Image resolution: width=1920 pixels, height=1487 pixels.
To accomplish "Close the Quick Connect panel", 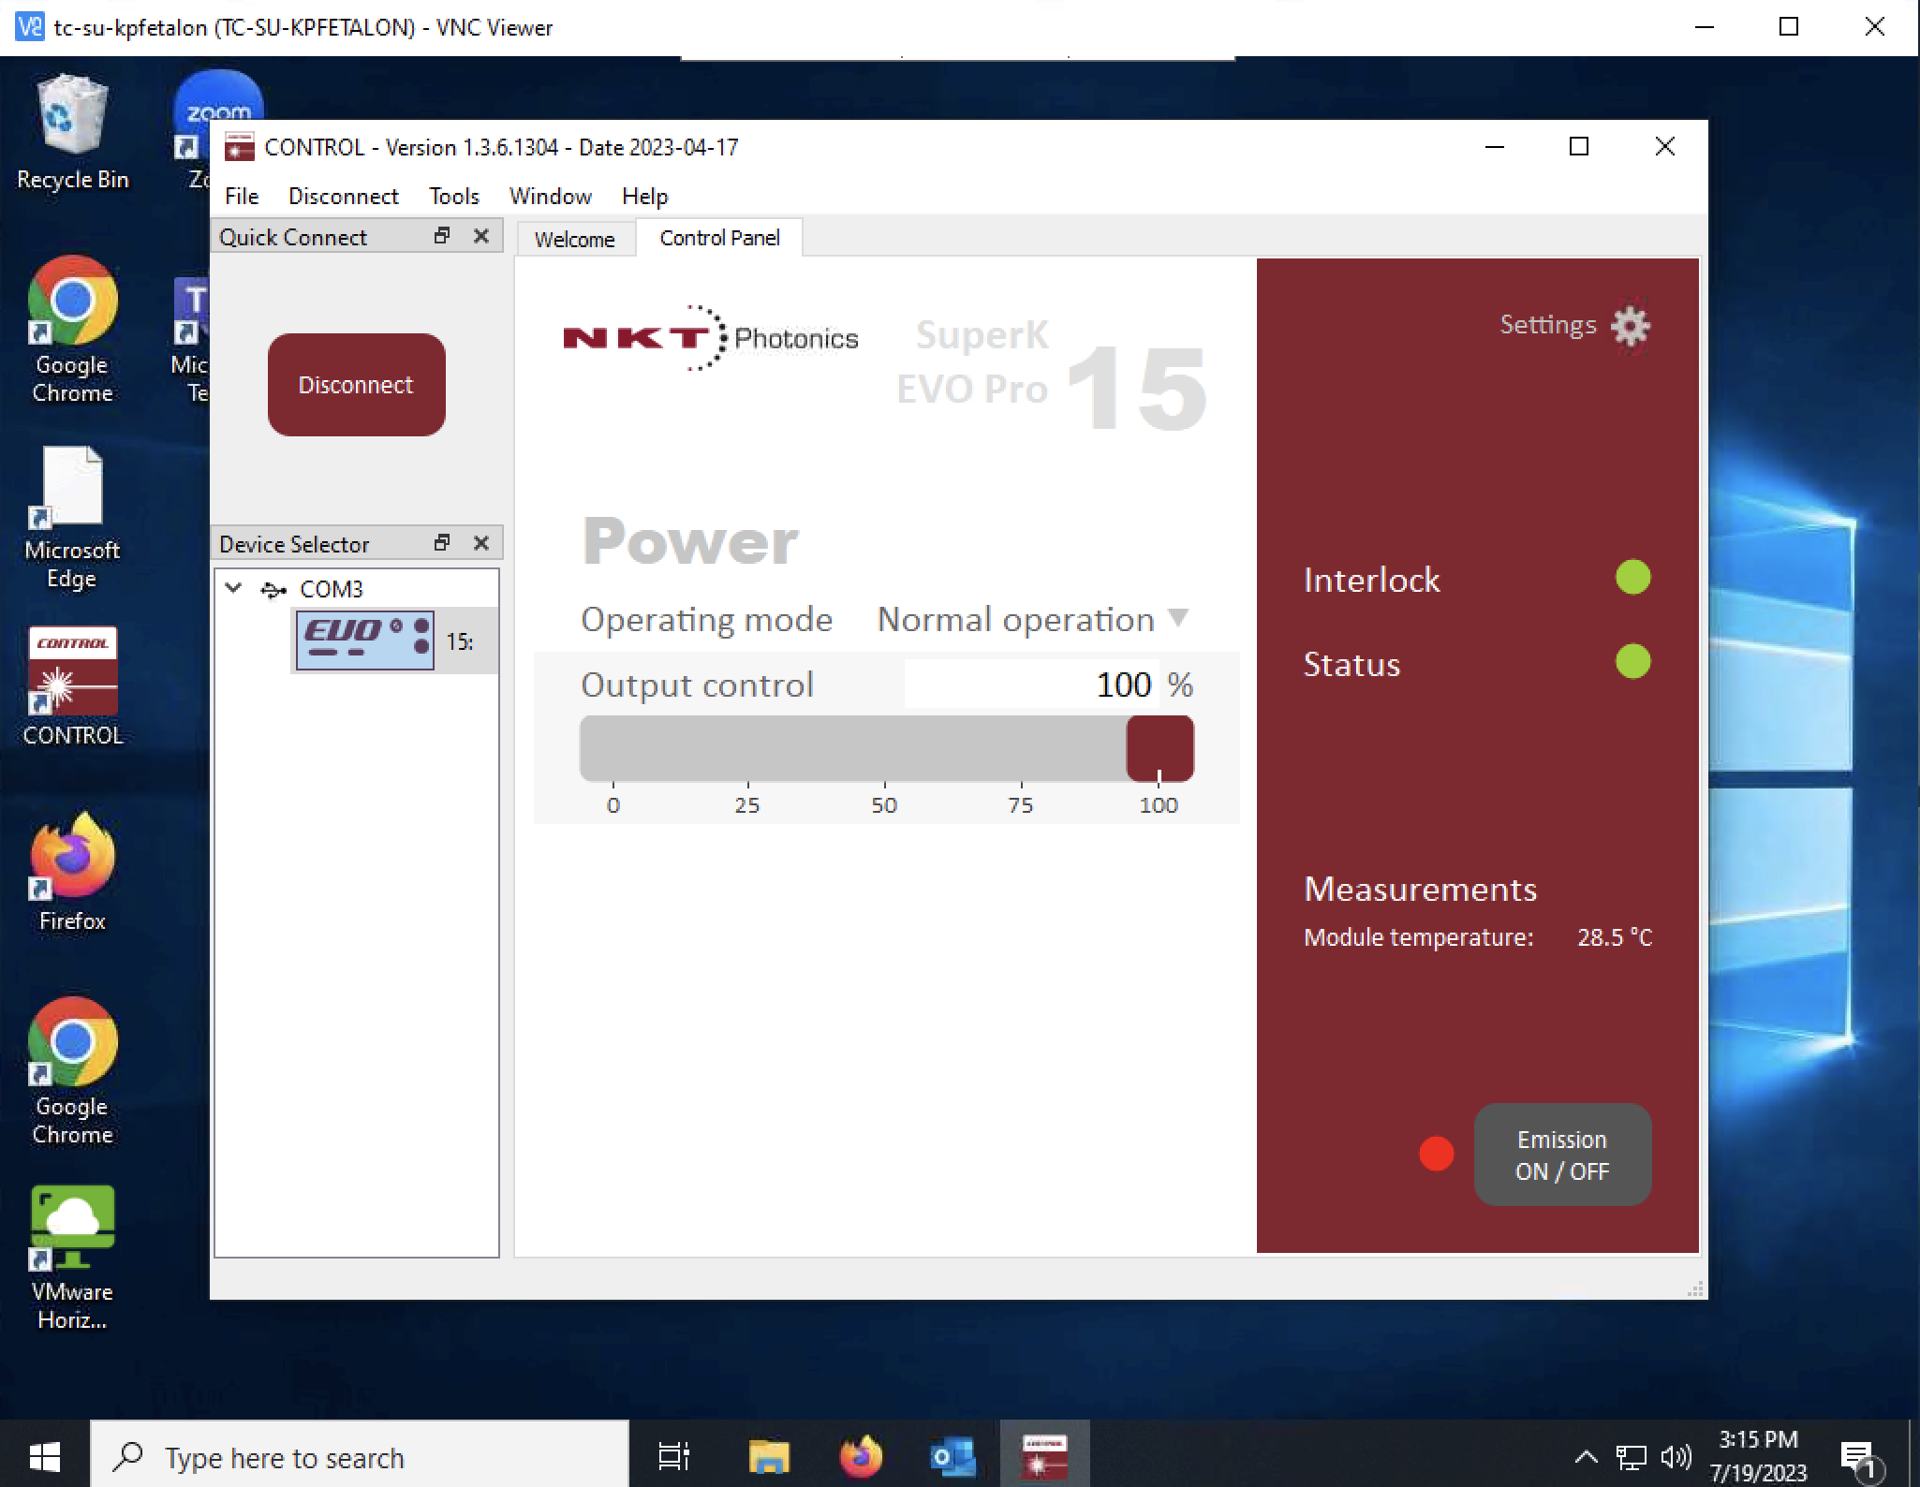I will [x=481, y=236].
